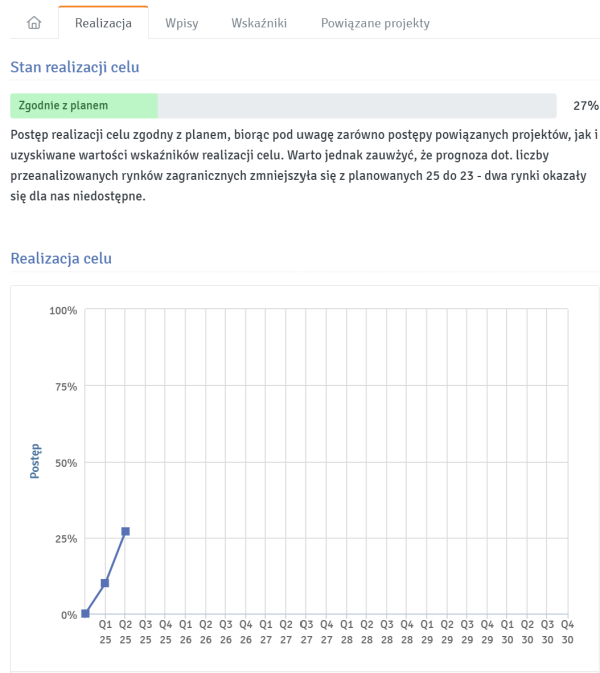Click the green Zgodnie z planem progress fill
This screenshot has width=600, height=673.
pyautogui.click(x=84, y=106)
